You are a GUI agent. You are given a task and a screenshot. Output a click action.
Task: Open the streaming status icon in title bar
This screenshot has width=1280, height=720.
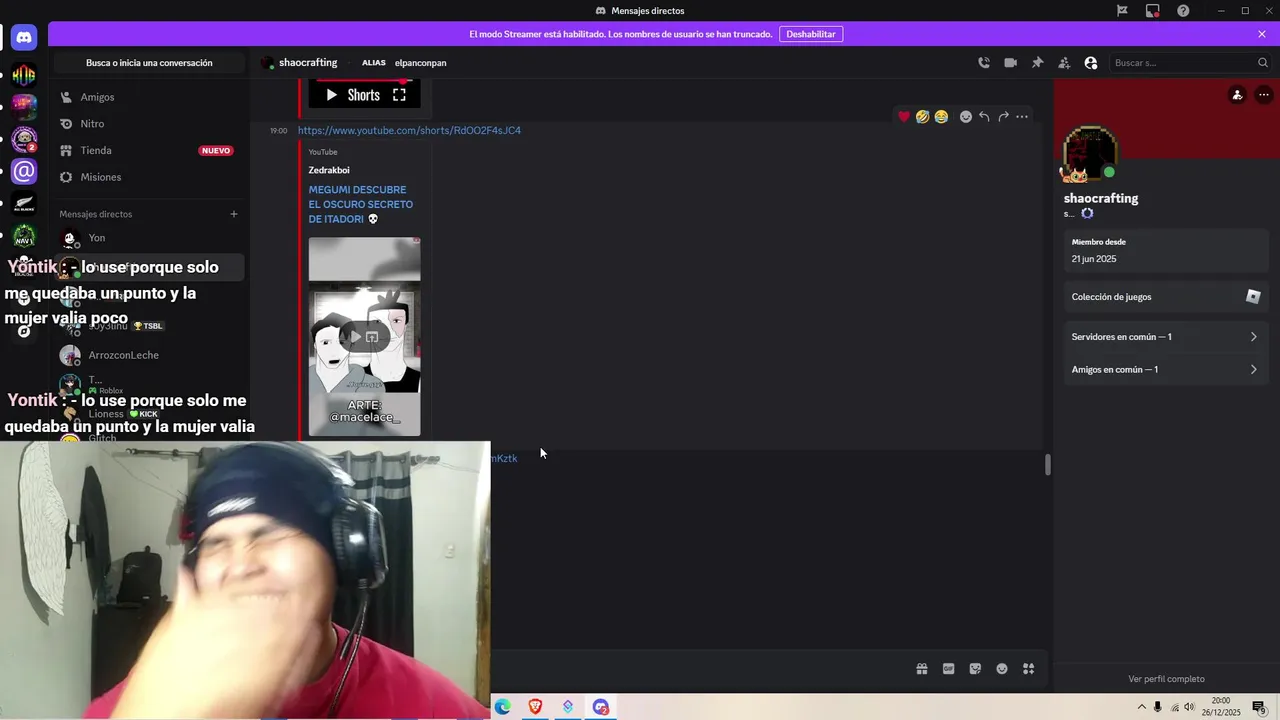pos(1153,11)
